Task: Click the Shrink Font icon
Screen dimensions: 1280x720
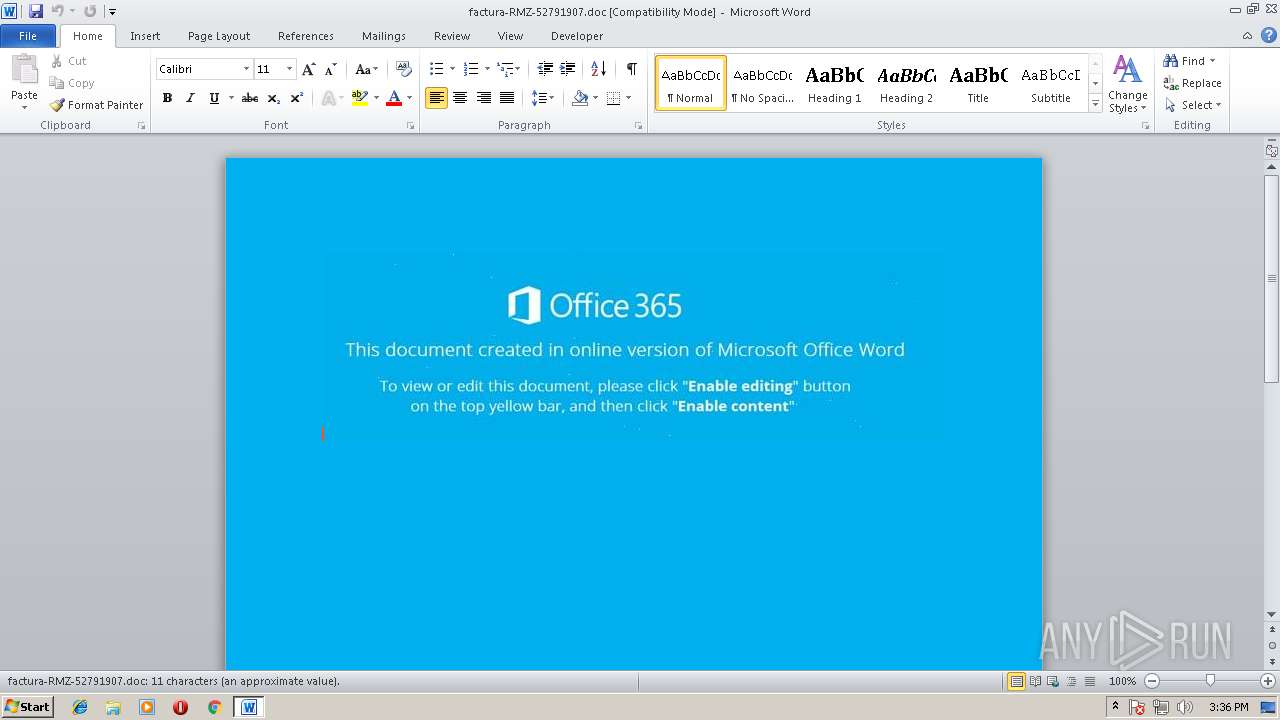Action: point(330,69)
